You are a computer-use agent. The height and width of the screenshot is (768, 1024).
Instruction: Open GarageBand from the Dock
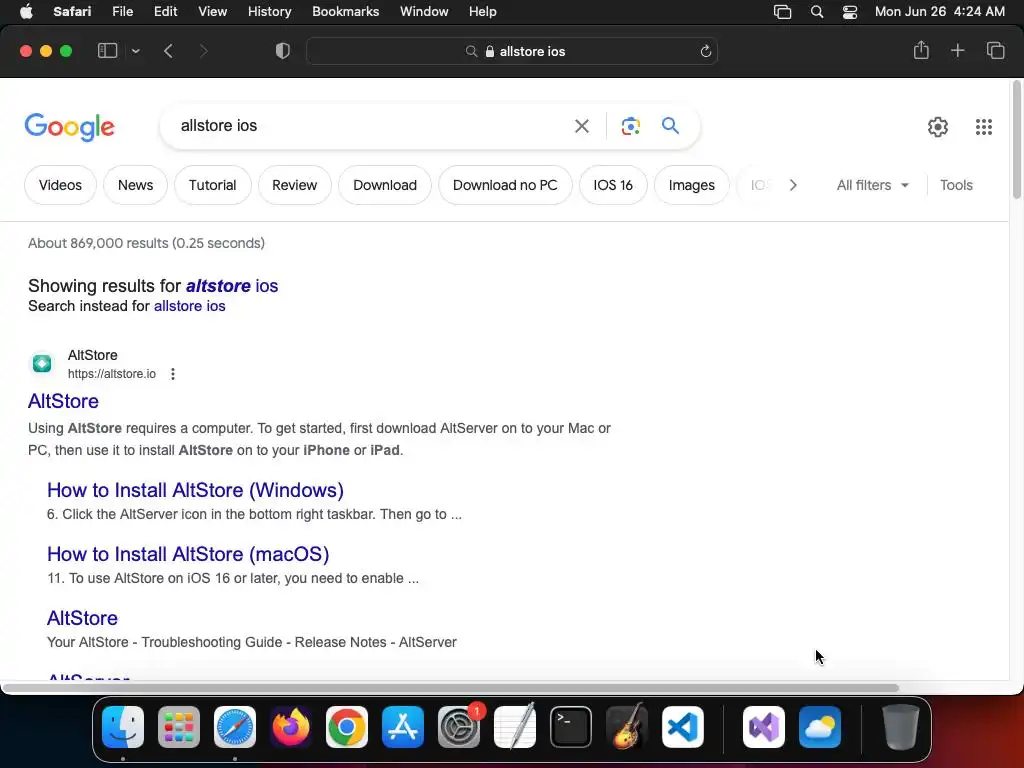(x=626, y=726)
